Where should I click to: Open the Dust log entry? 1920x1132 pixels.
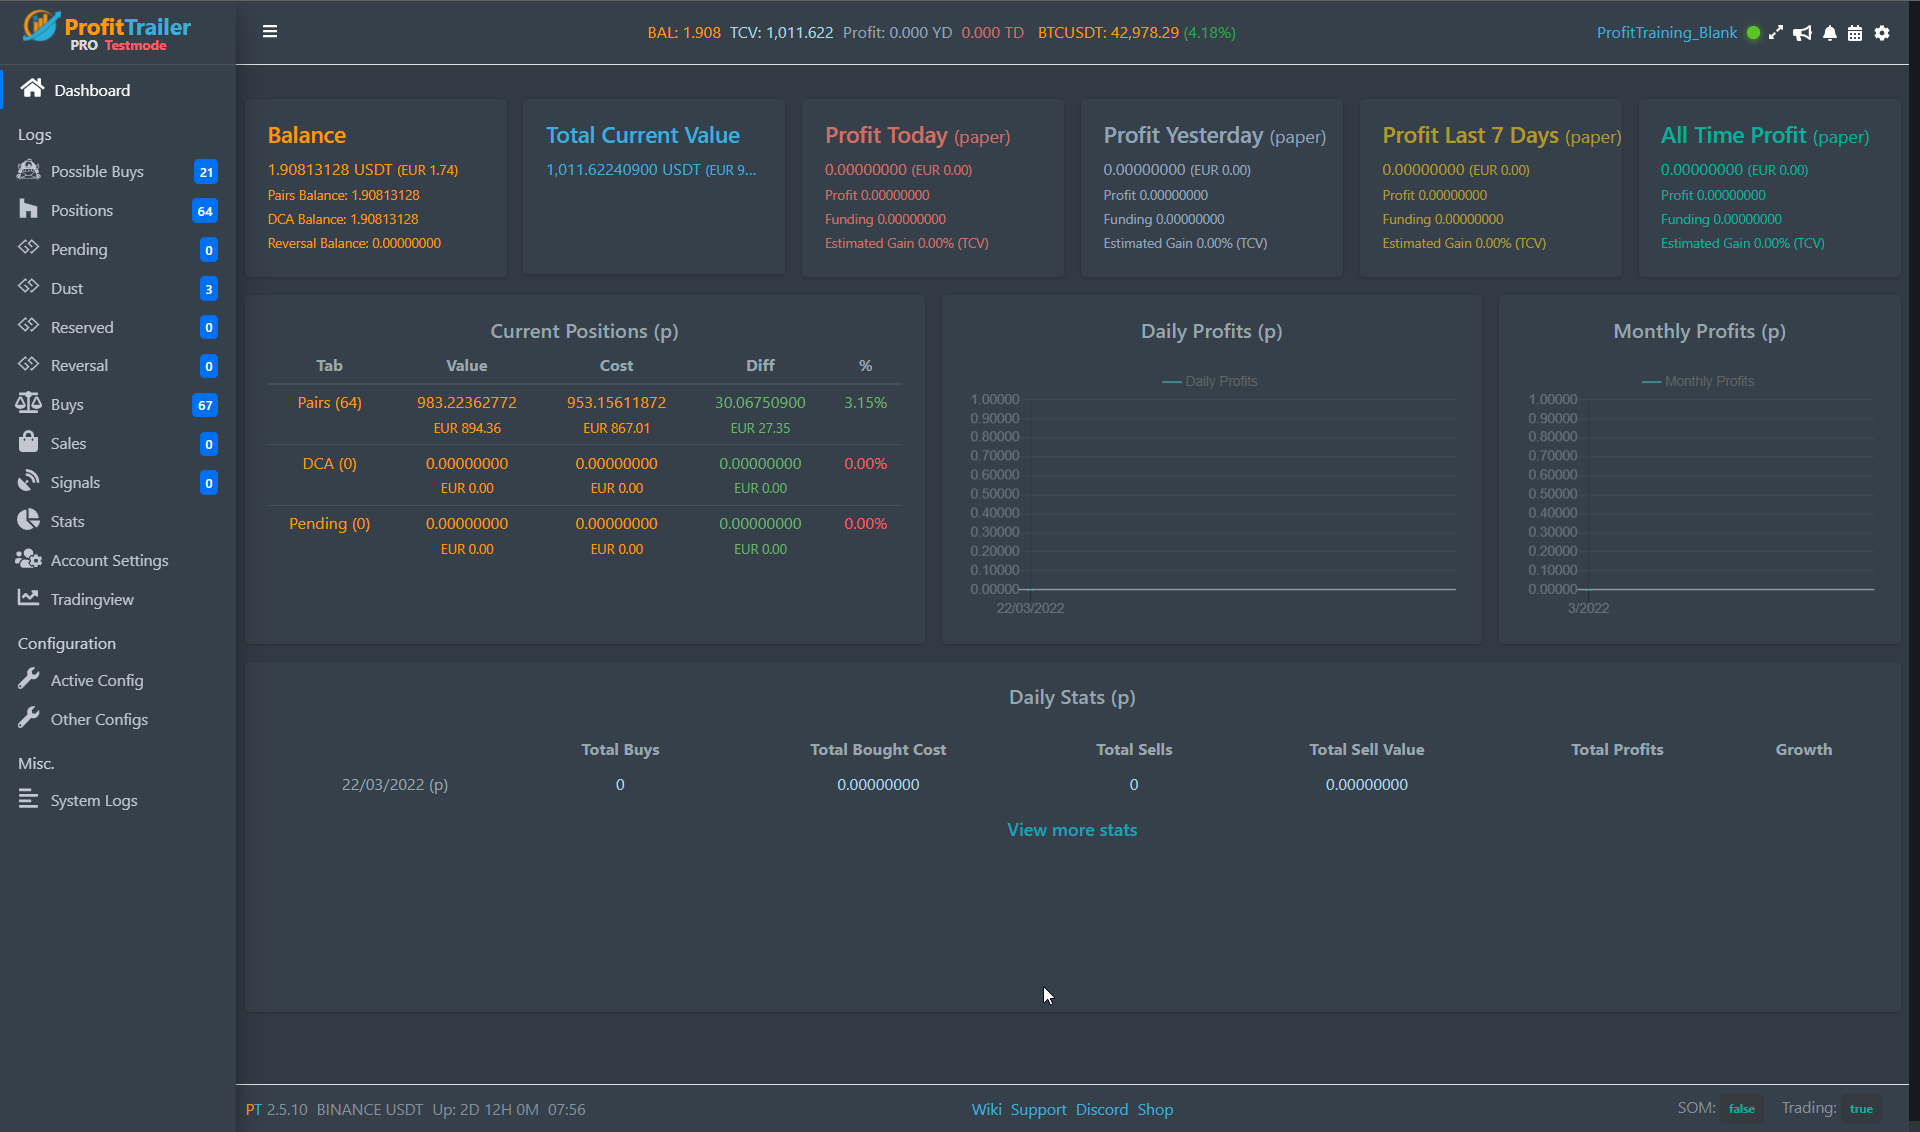(66, 289)
